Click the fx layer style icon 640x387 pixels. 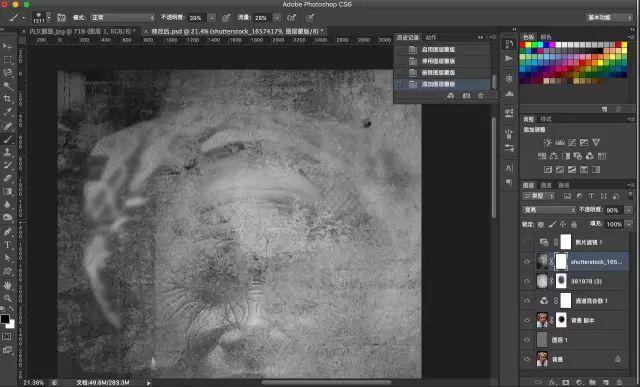[x=552, y=383]
